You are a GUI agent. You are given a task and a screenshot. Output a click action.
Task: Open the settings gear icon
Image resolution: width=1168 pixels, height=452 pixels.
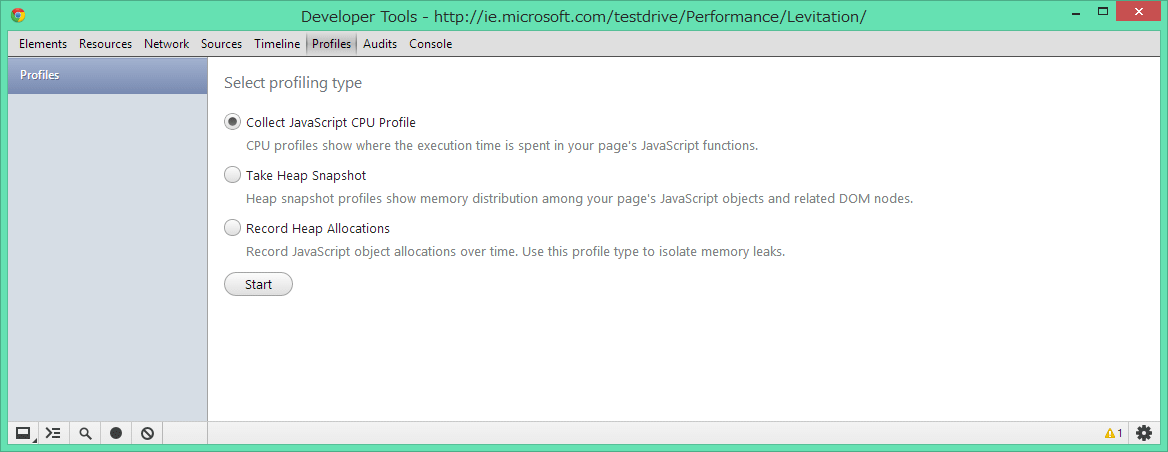pos(1144,433)
